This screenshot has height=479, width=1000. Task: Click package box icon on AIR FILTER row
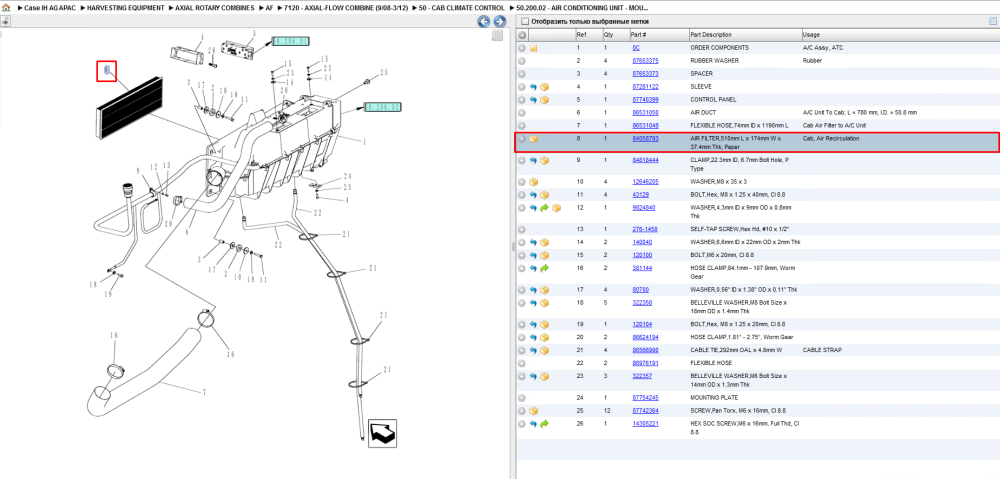534,138
